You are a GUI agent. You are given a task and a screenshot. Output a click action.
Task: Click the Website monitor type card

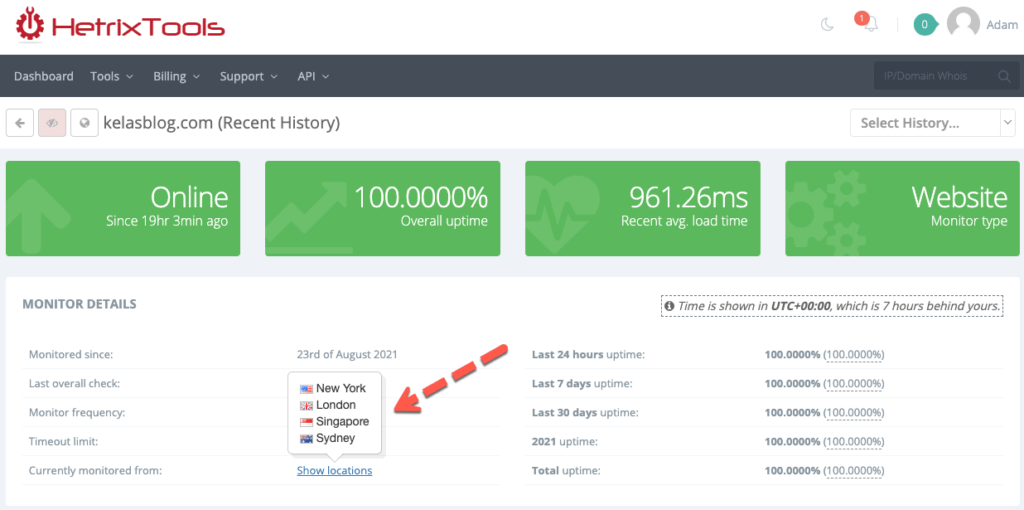point(903,208)
